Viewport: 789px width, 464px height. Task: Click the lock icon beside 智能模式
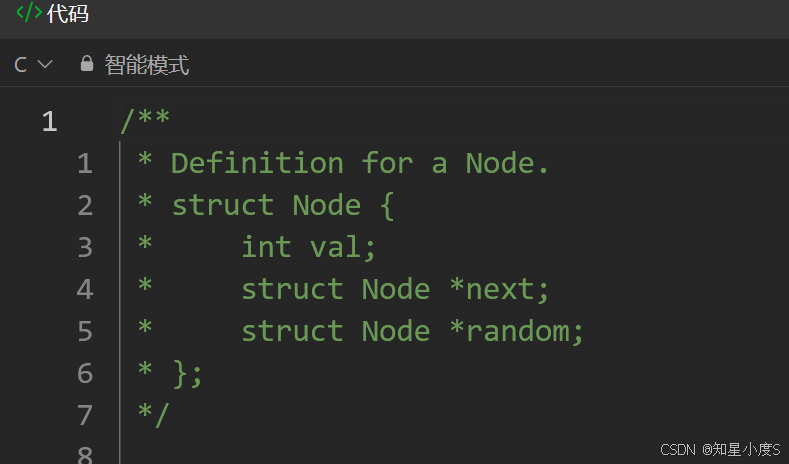[87, 63]
